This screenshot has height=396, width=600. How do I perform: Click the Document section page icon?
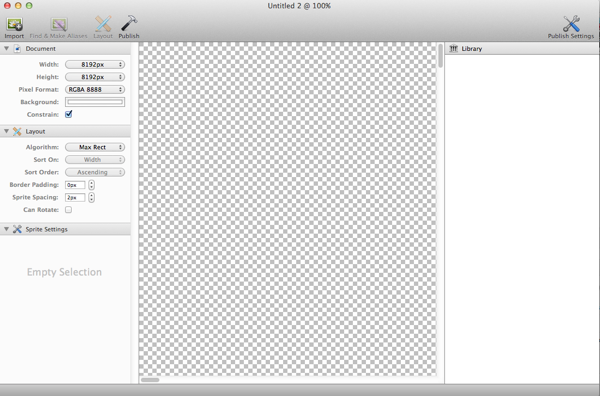coord(17,49)
